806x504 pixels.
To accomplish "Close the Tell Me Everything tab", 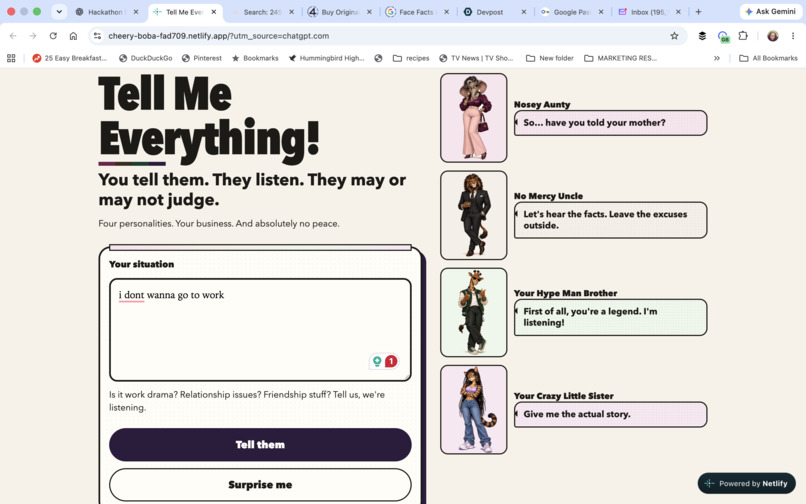I will point(214,12).
